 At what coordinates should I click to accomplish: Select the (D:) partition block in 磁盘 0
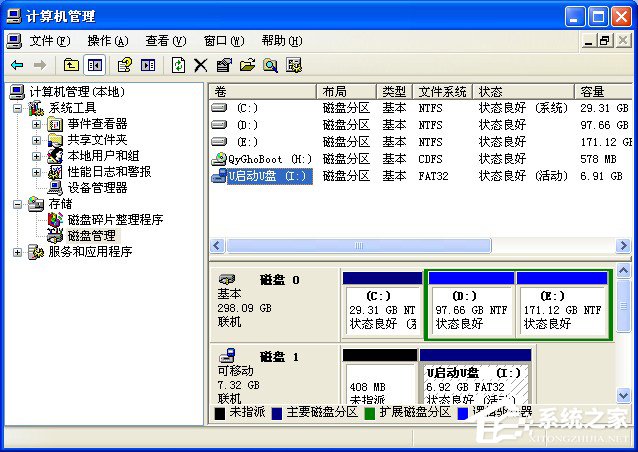point(471,310)
